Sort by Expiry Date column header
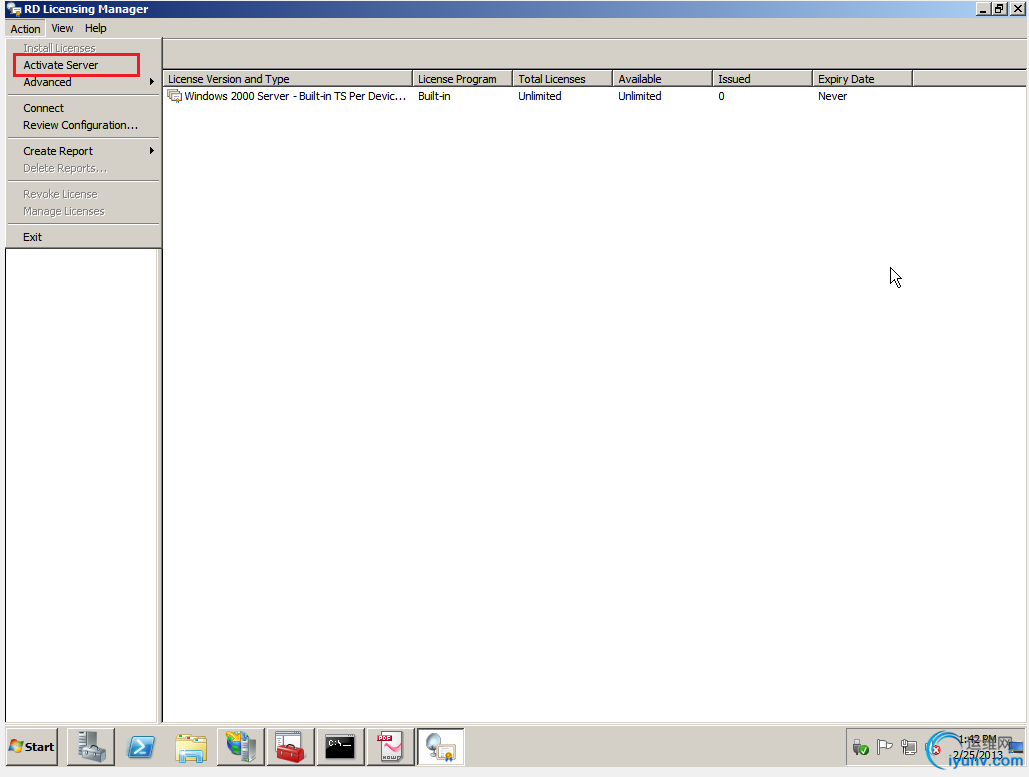The image size is (1029, 777). [862, 79]
